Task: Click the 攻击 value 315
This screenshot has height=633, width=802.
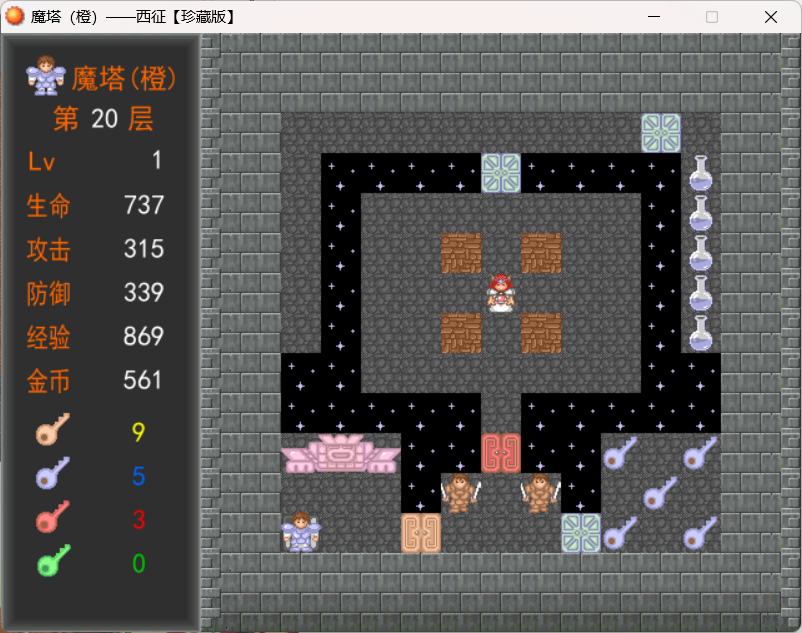Action: pos(144,248)
